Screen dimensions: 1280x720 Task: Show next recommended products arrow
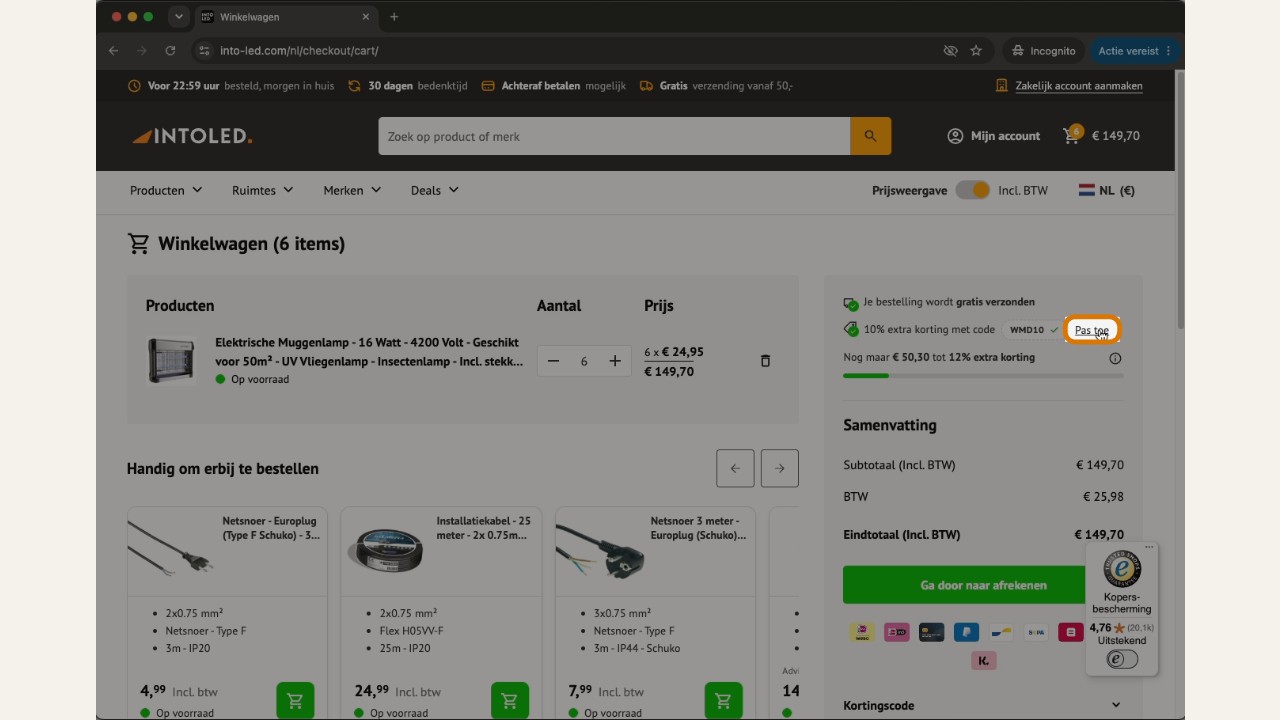coord(779,468)
